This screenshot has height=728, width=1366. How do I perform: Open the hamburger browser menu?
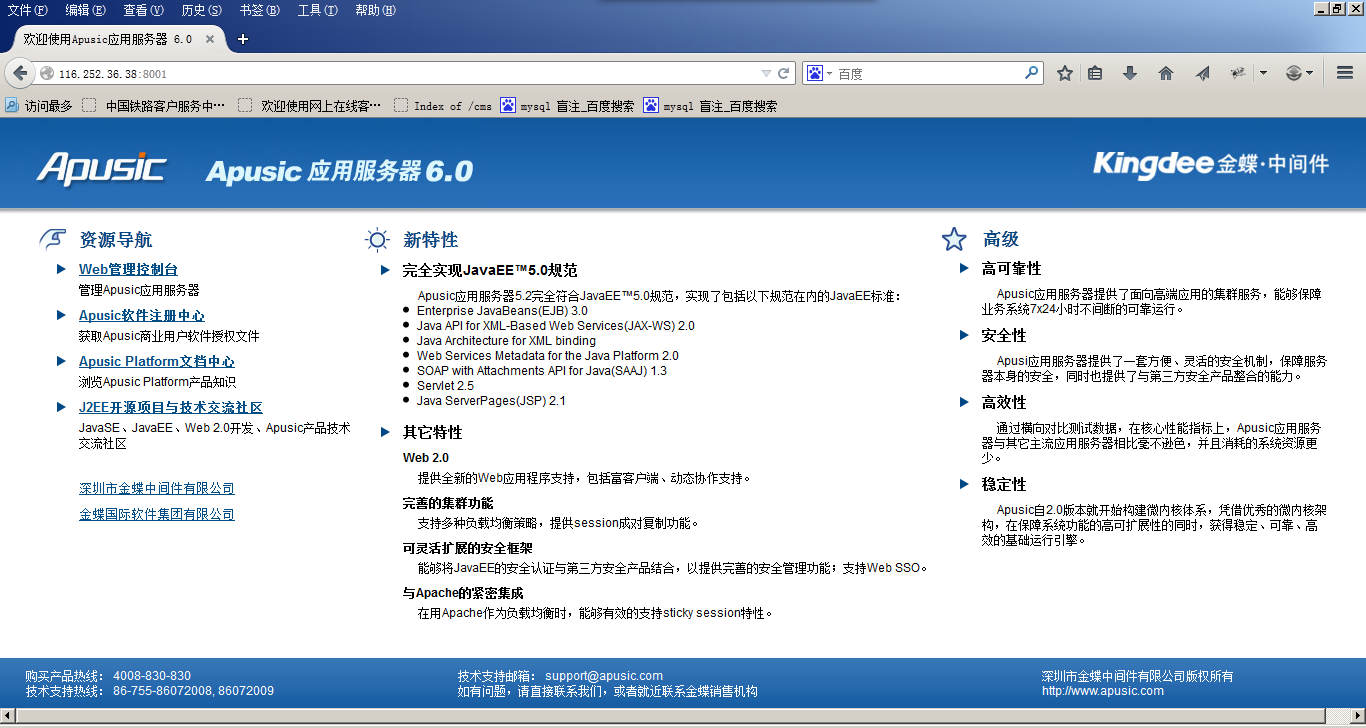pos(1345,73)
